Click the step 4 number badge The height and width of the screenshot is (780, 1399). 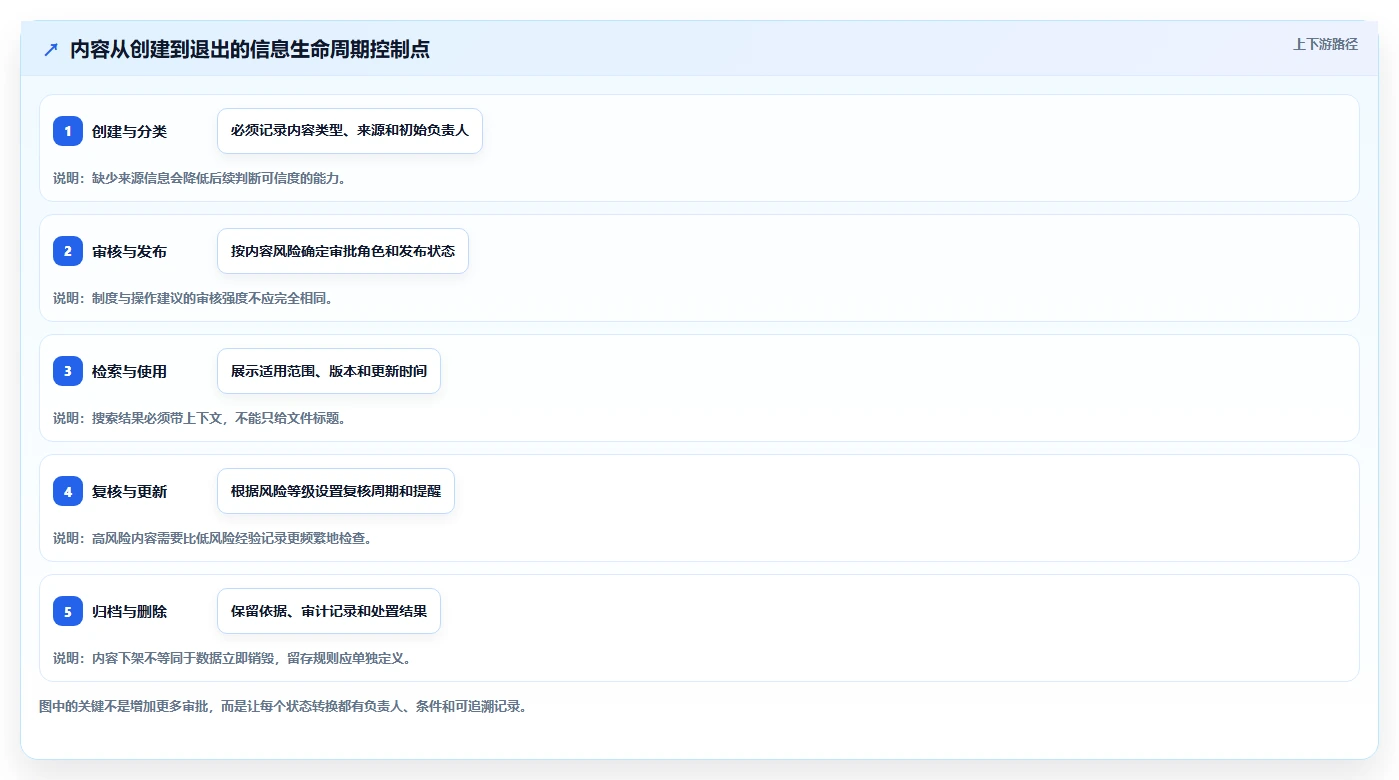click(68, 491)
